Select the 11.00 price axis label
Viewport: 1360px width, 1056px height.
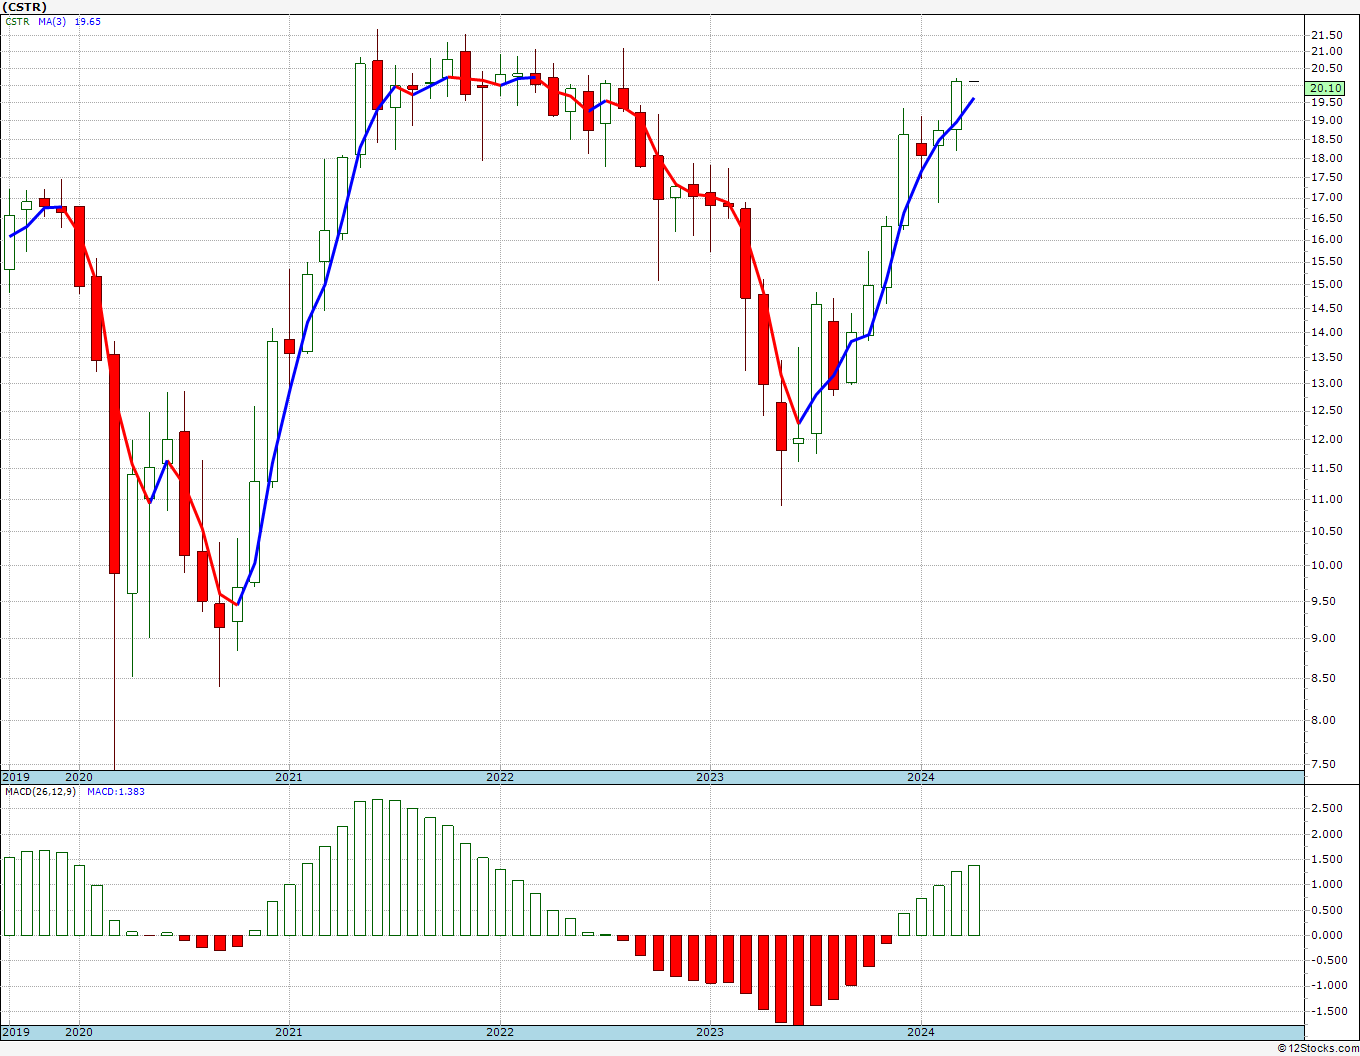(1326, 499)
